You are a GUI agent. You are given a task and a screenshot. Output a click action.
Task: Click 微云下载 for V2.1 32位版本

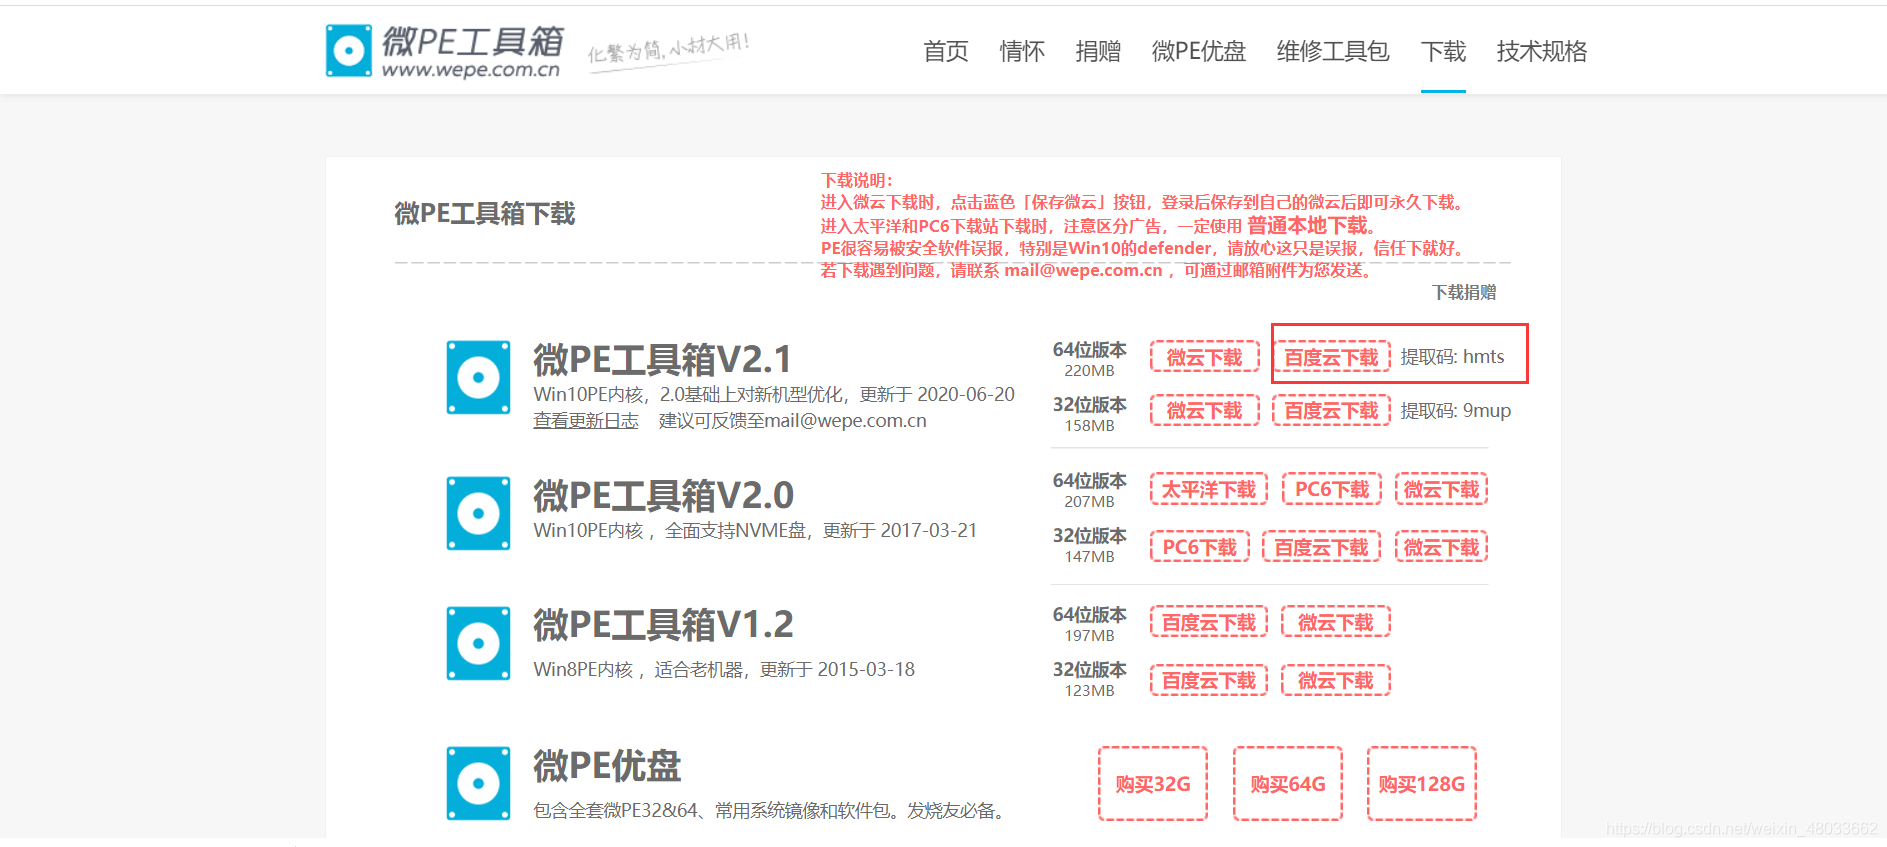click(1204, 410)
